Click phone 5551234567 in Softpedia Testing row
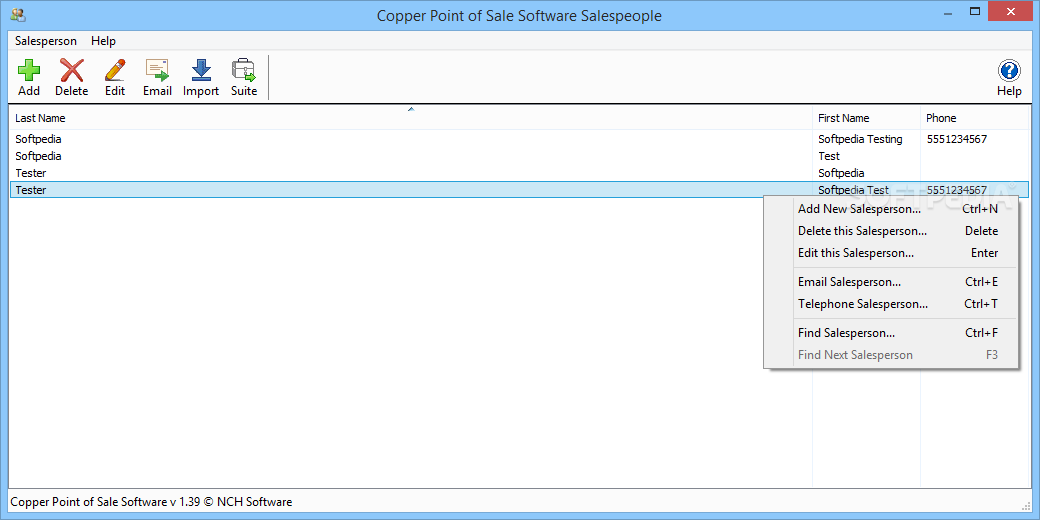 (x=956, y=139)
